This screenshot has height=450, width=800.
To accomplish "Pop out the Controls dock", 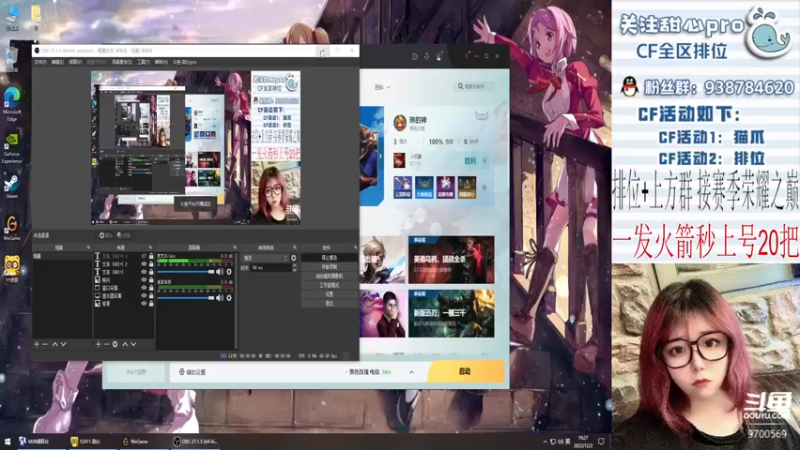I will [x=355, y=247].
